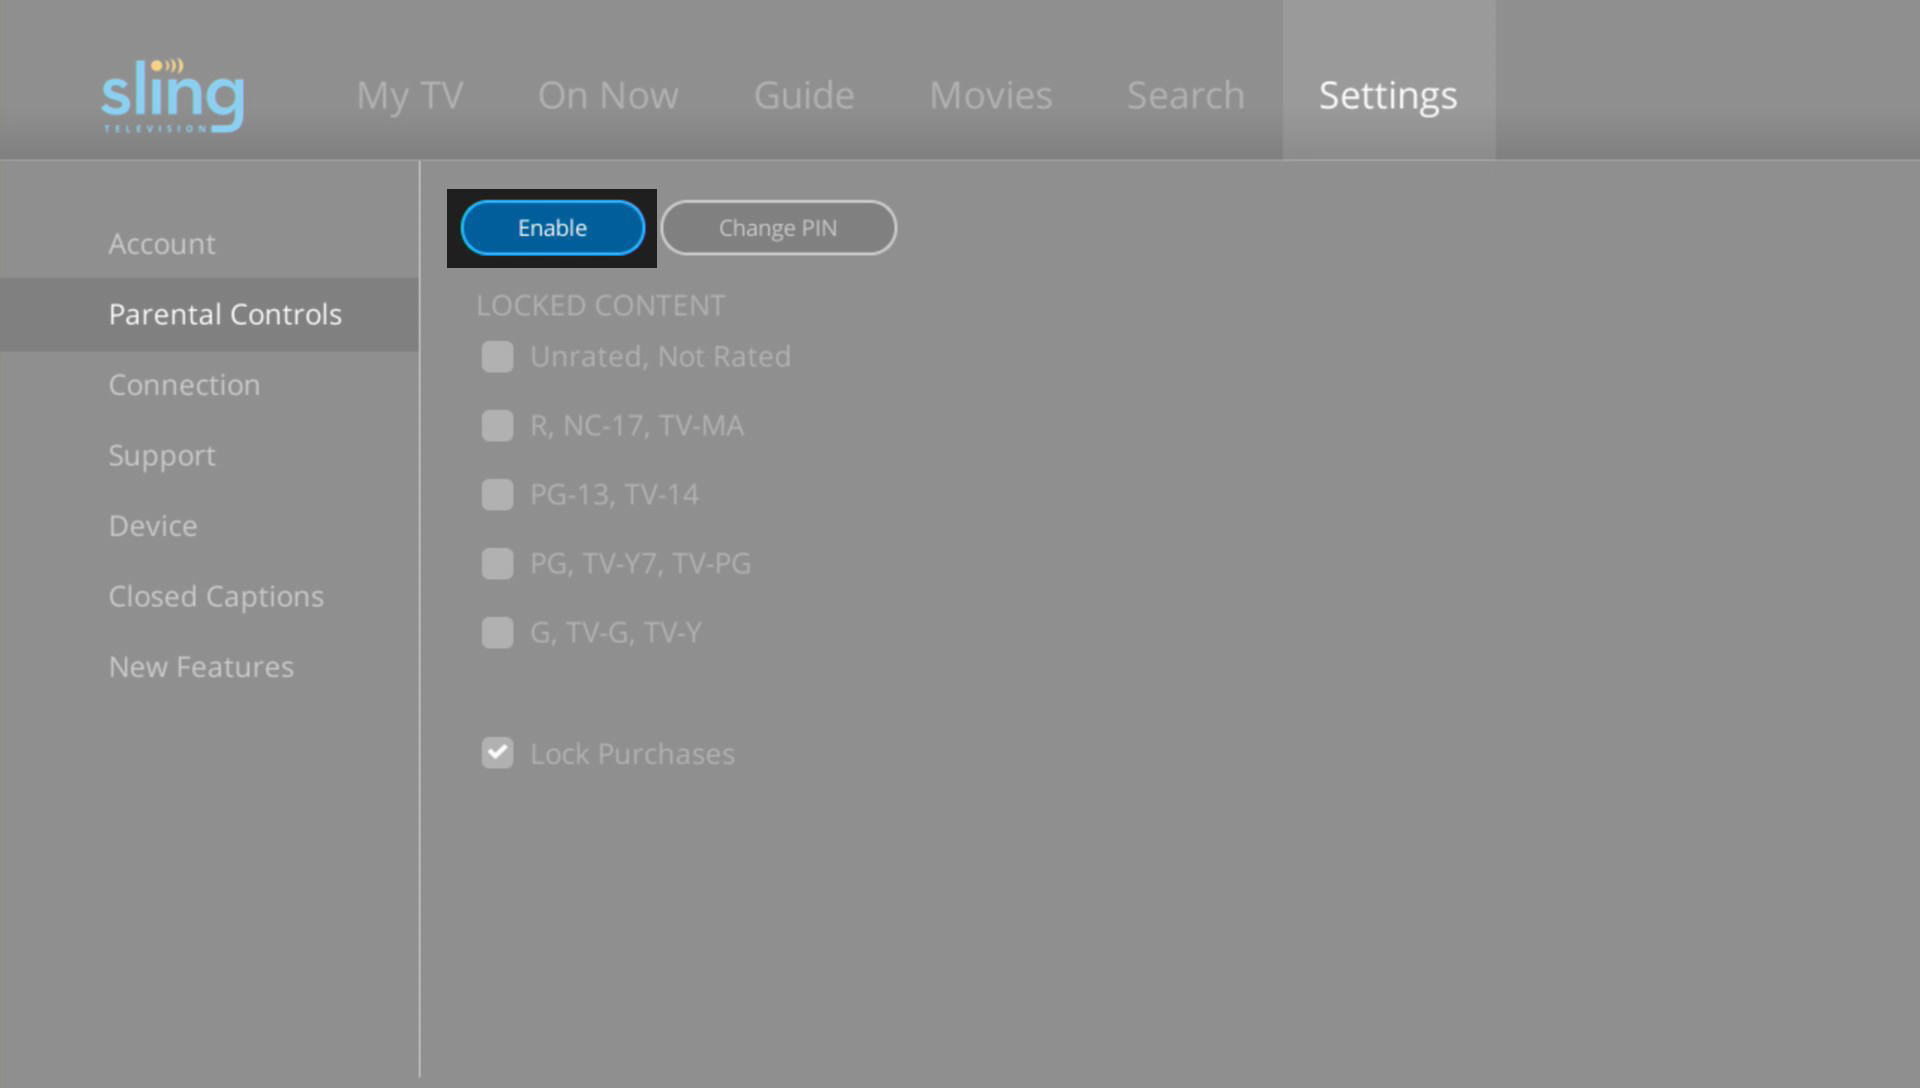Click the Sling Television logo
Viewport: 1920px width, 1088px height.
pos(172,96)
